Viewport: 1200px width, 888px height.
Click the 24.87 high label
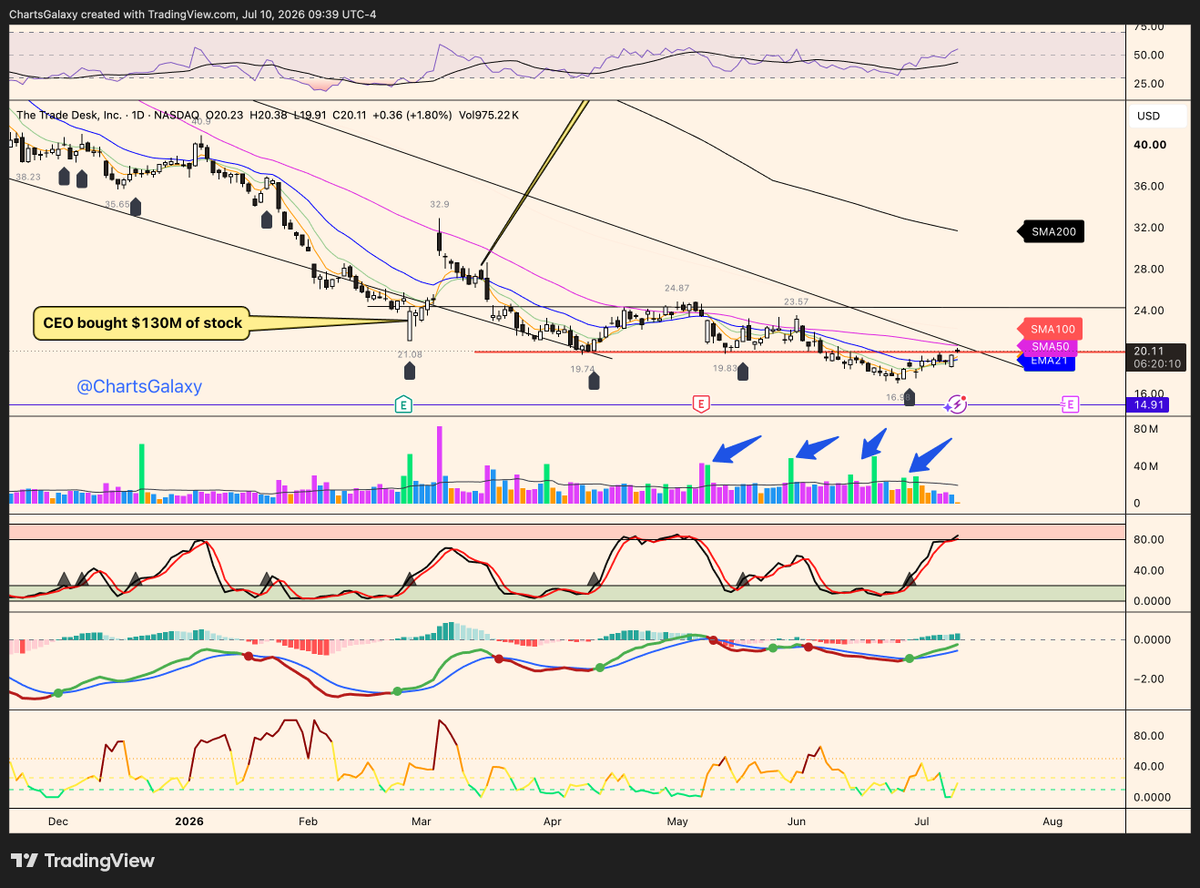click(x=678, y=288)
